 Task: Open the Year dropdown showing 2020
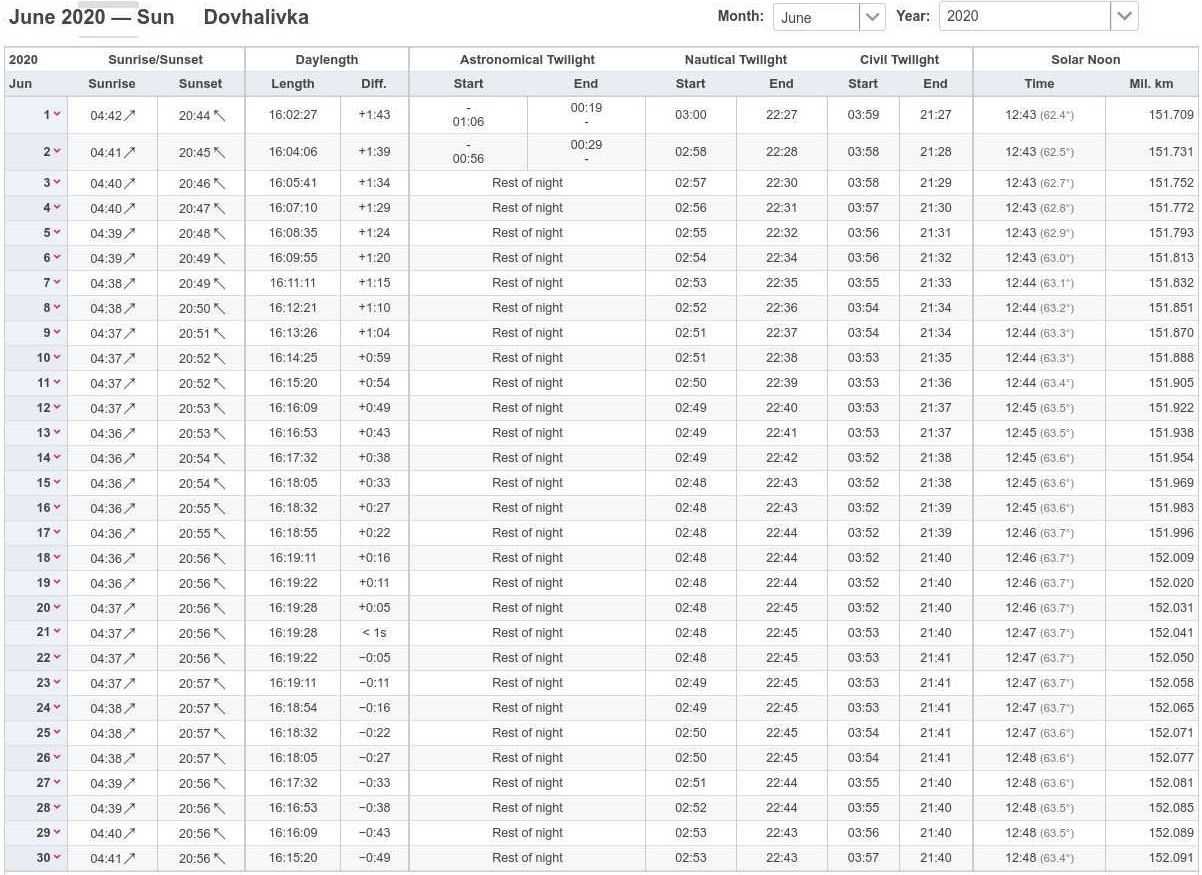(1038, 17)
